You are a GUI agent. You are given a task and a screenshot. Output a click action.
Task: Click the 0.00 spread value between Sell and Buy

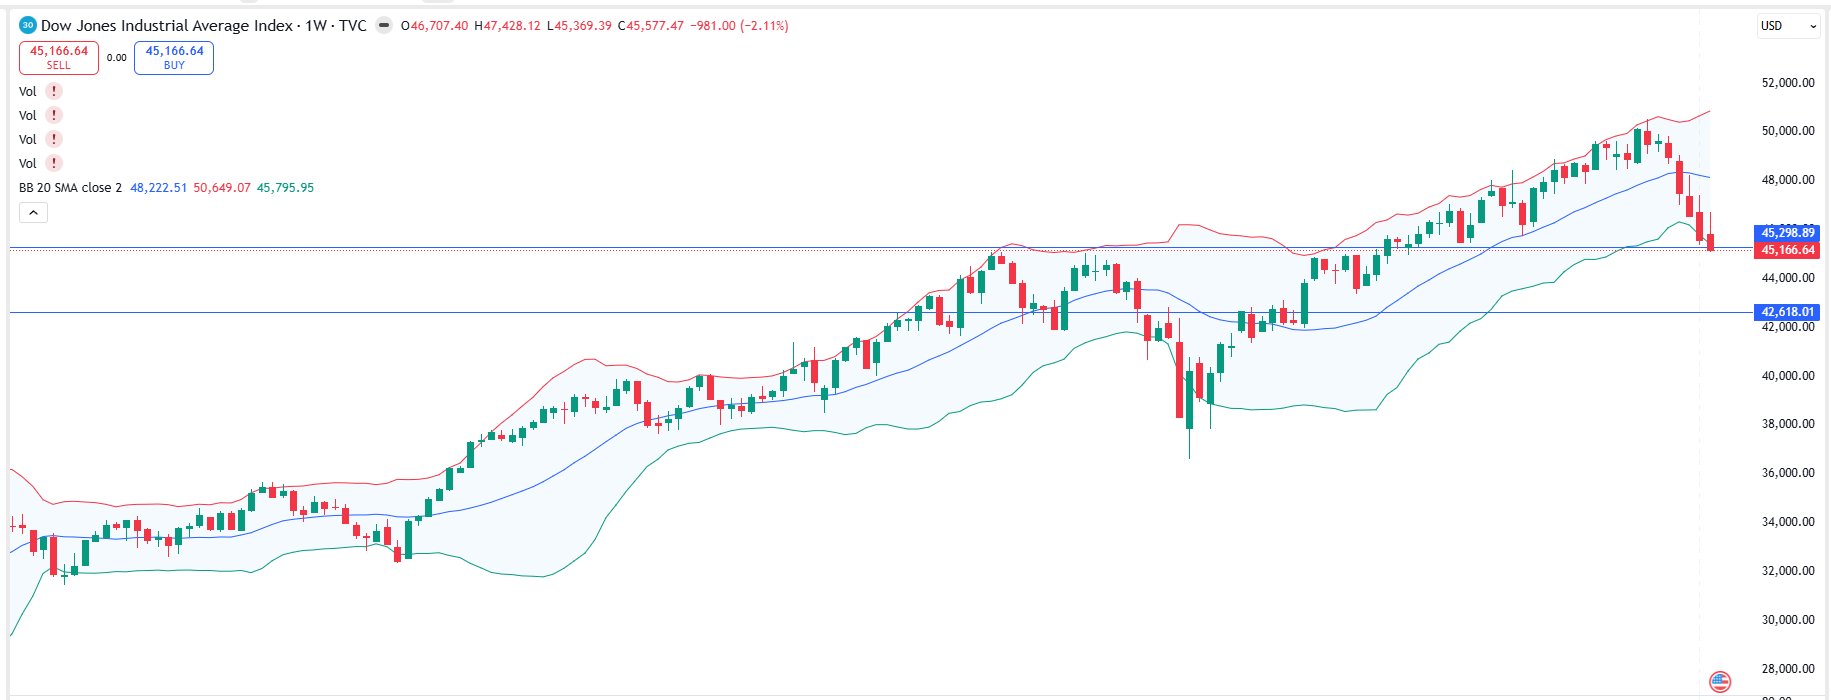117,58
